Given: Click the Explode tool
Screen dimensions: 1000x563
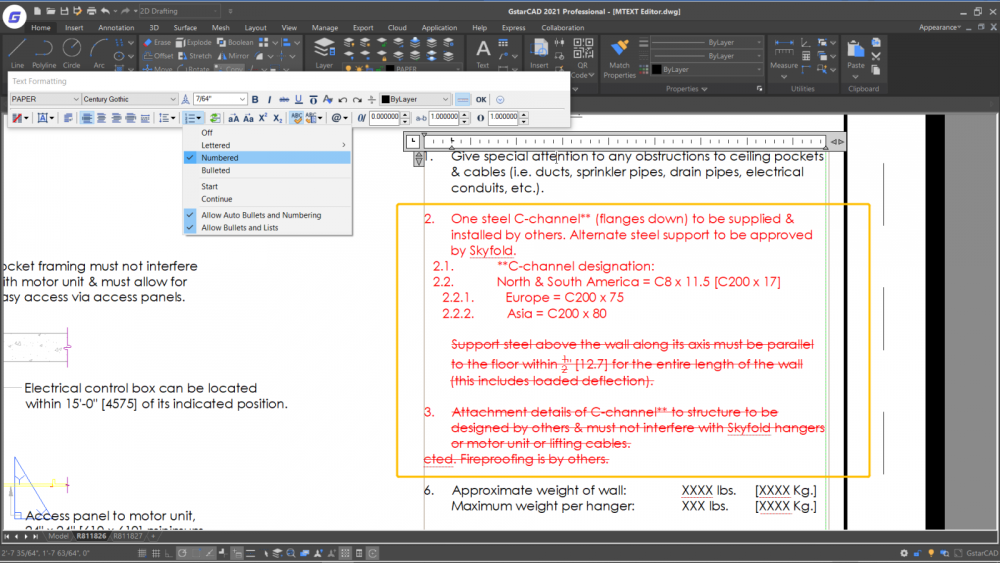Looking at the screenshot, I should 194,43.
